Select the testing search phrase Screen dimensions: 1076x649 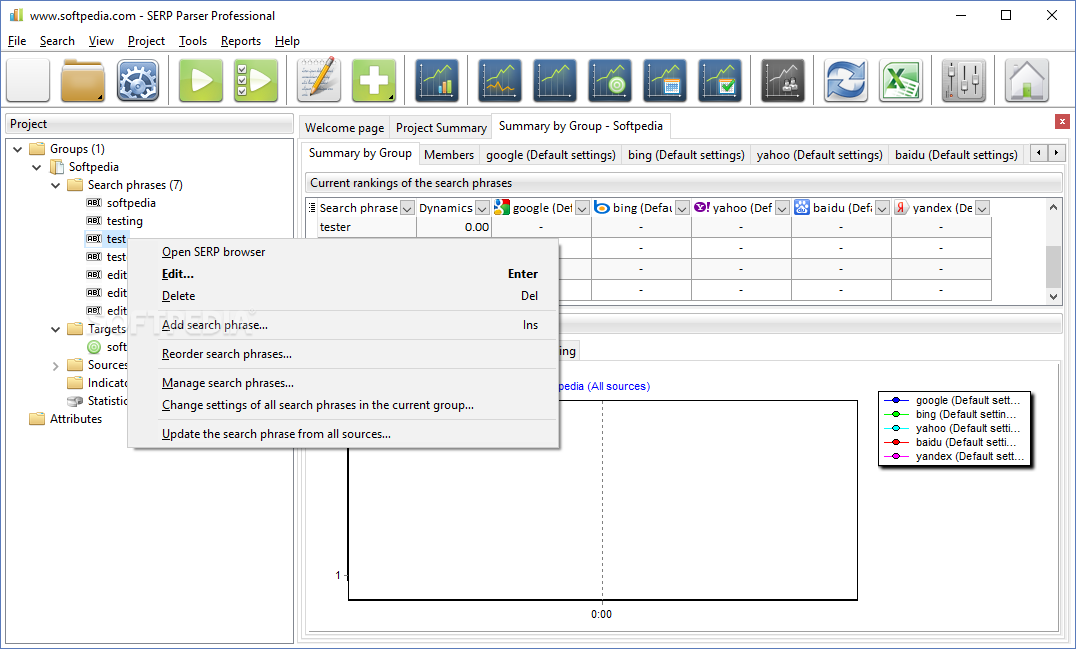[124, 221]
